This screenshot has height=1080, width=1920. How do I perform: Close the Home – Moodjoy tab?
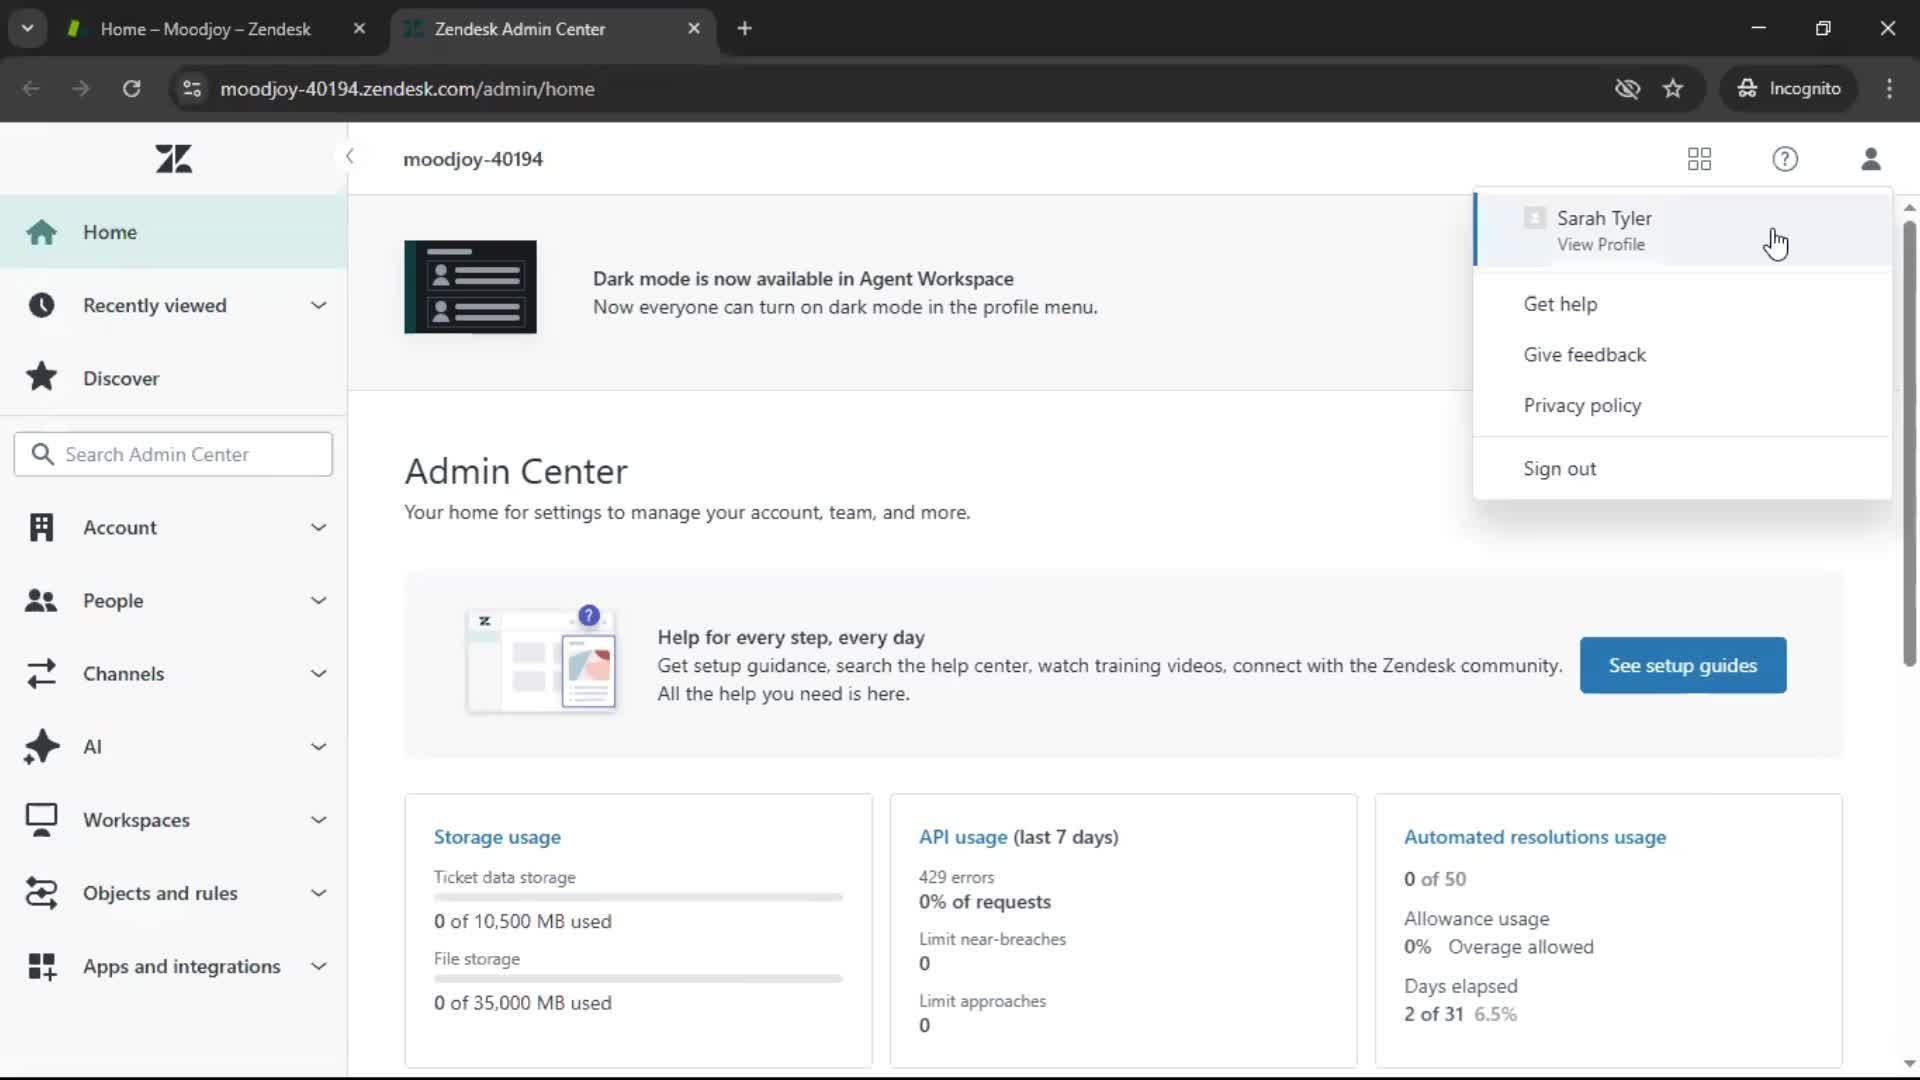click(x=359, y=29)
